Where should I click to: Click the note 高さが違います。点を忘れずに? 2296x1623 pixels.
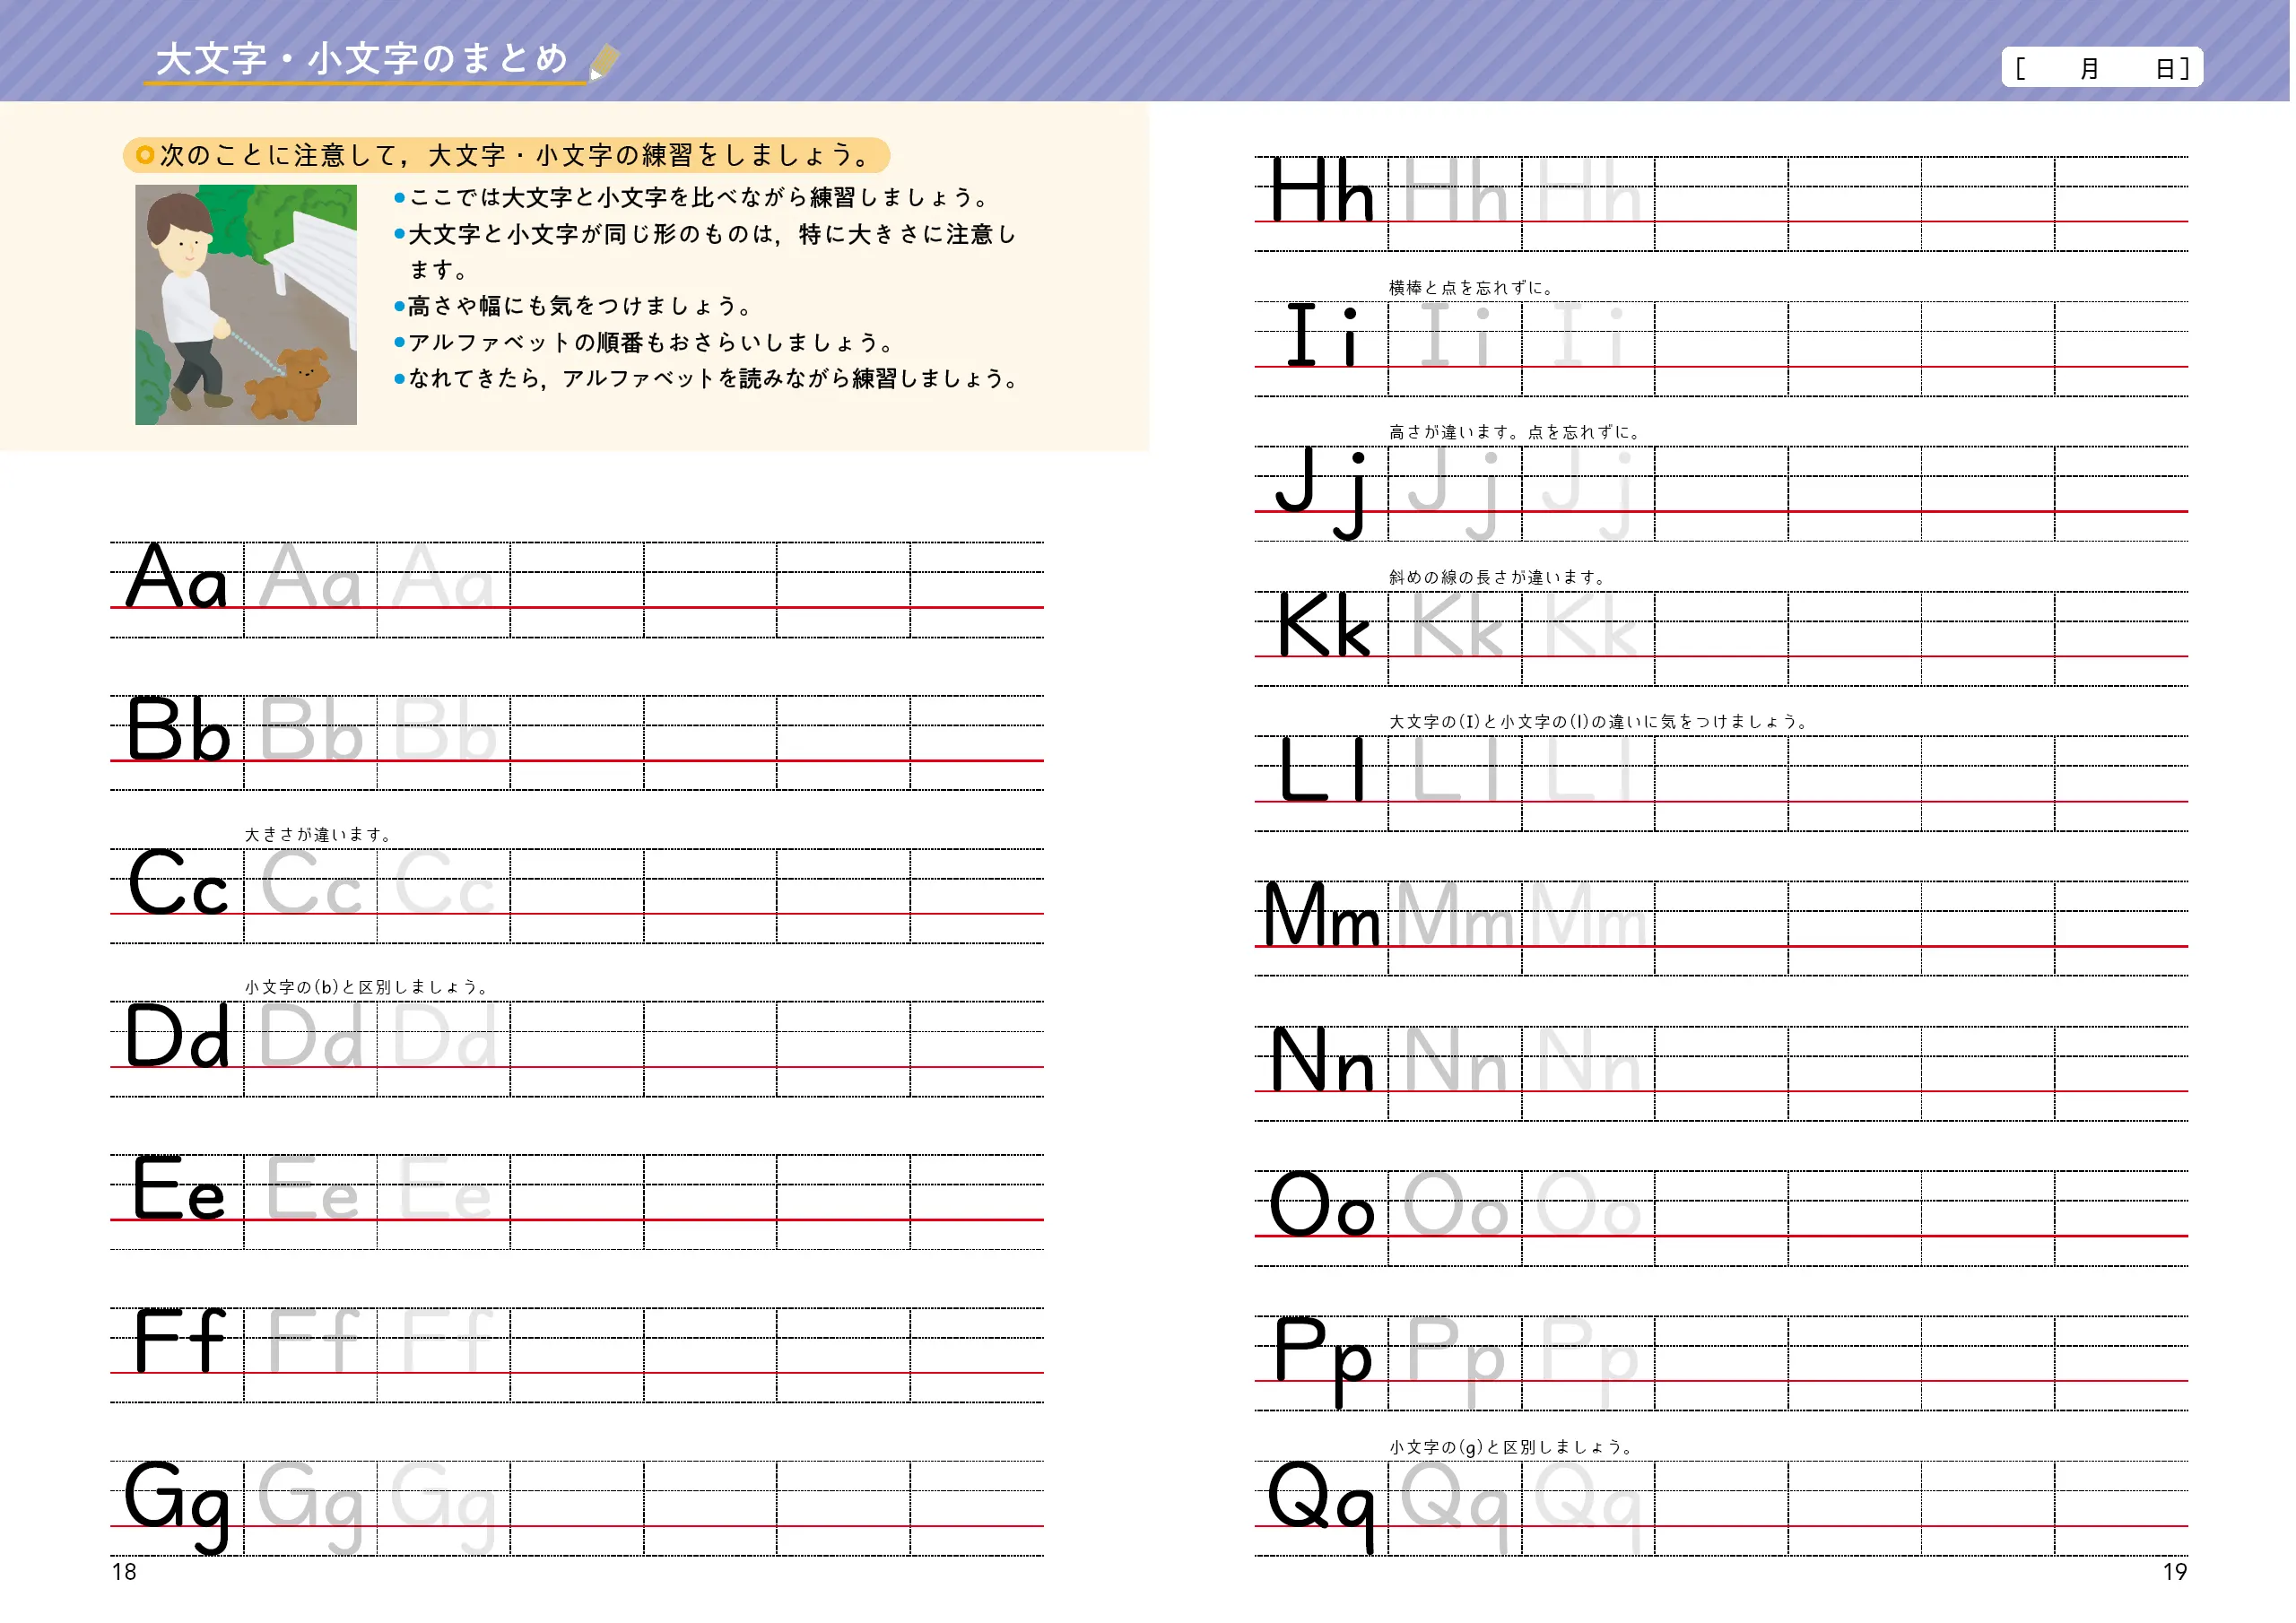click(1516, 433)
